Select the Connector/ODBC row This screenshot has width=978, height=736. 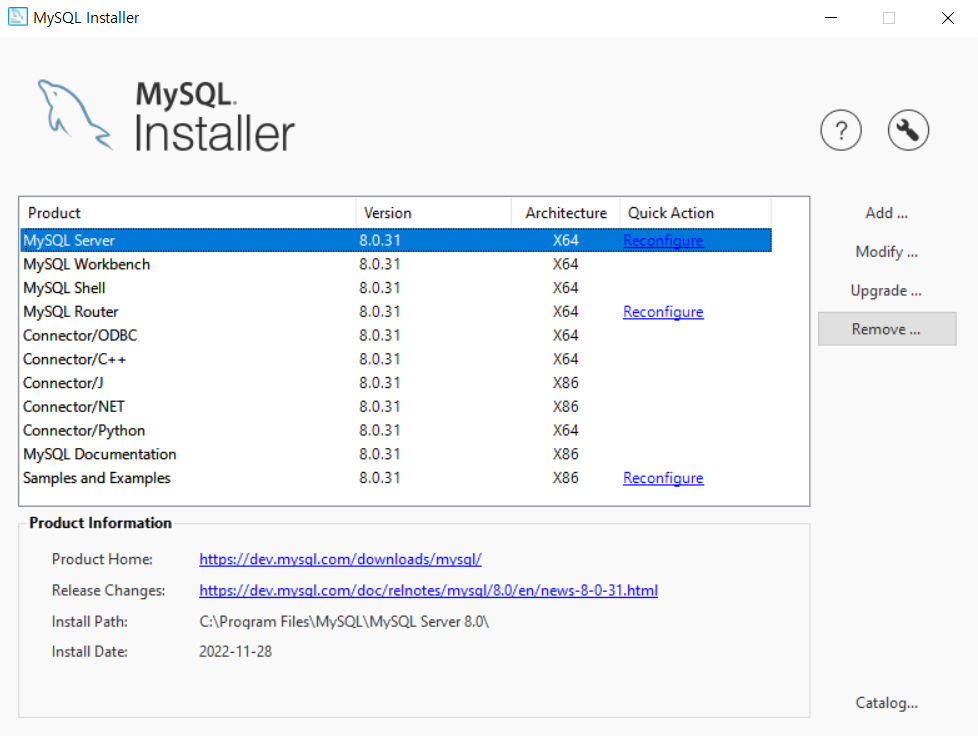(397, 336)
